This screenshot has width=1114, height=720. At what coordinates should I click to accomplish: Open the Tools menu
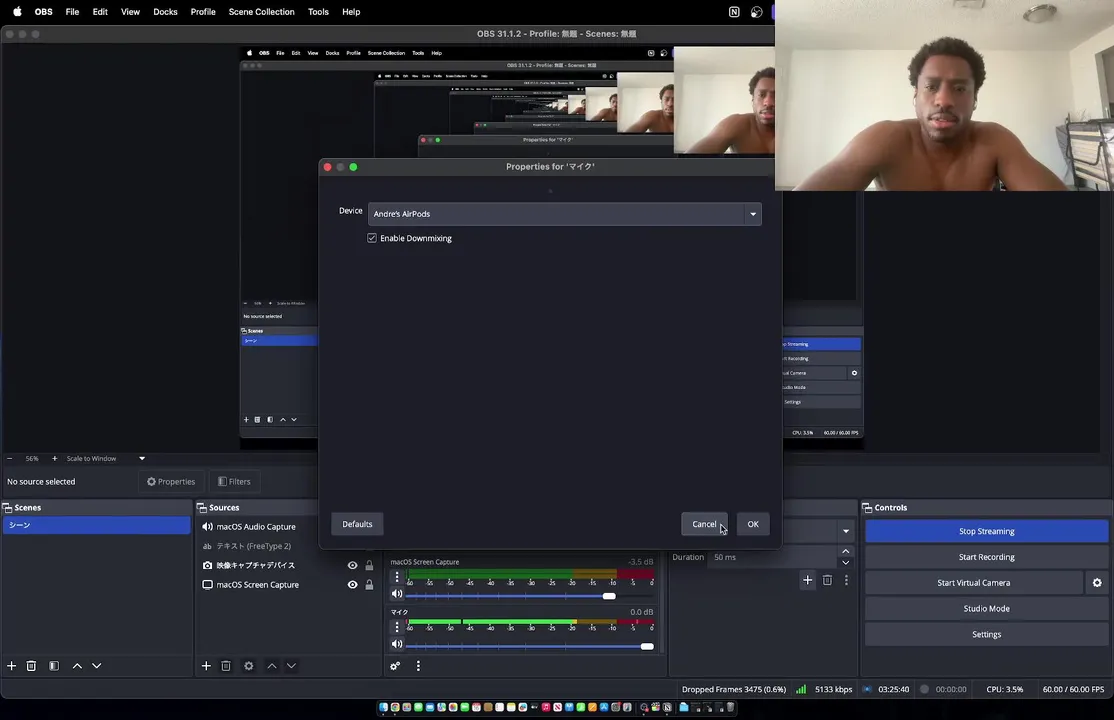[318, 12]
